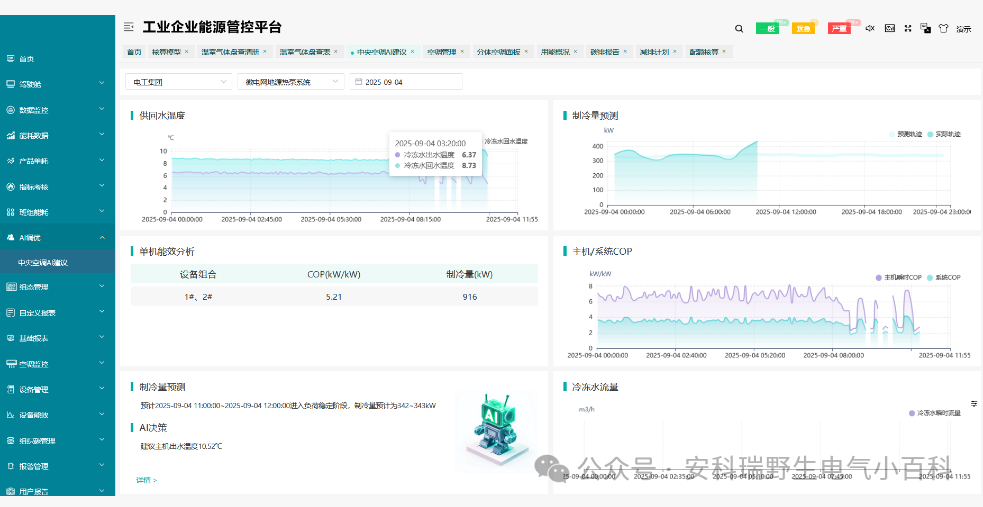The width and height of the screenshot is (983, 507).
Task: Toggle 冷冻水回水温度 legend series
Action: (x=506, y=142)
